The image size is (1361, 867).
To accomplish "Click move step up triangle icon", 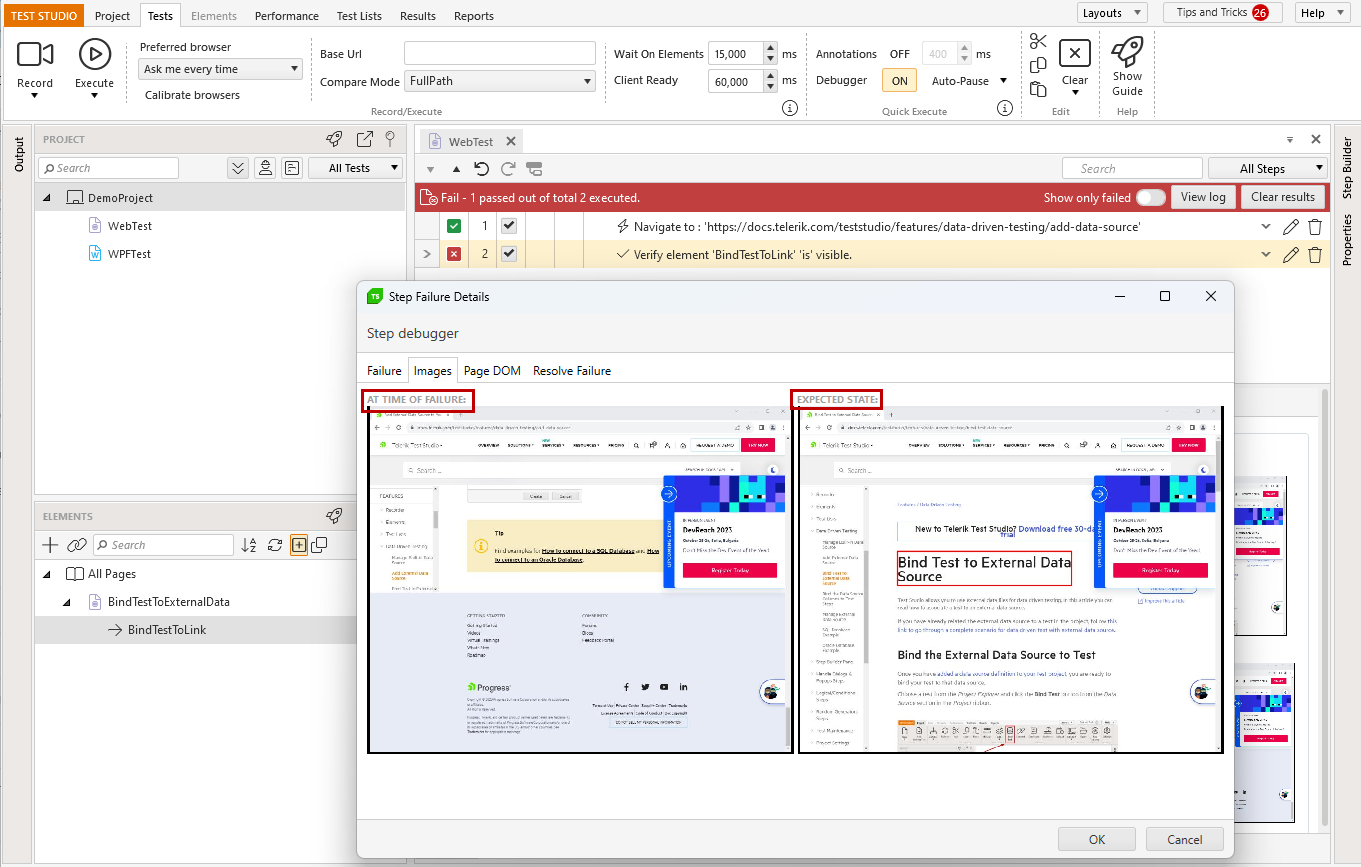I will click(456, 169).
